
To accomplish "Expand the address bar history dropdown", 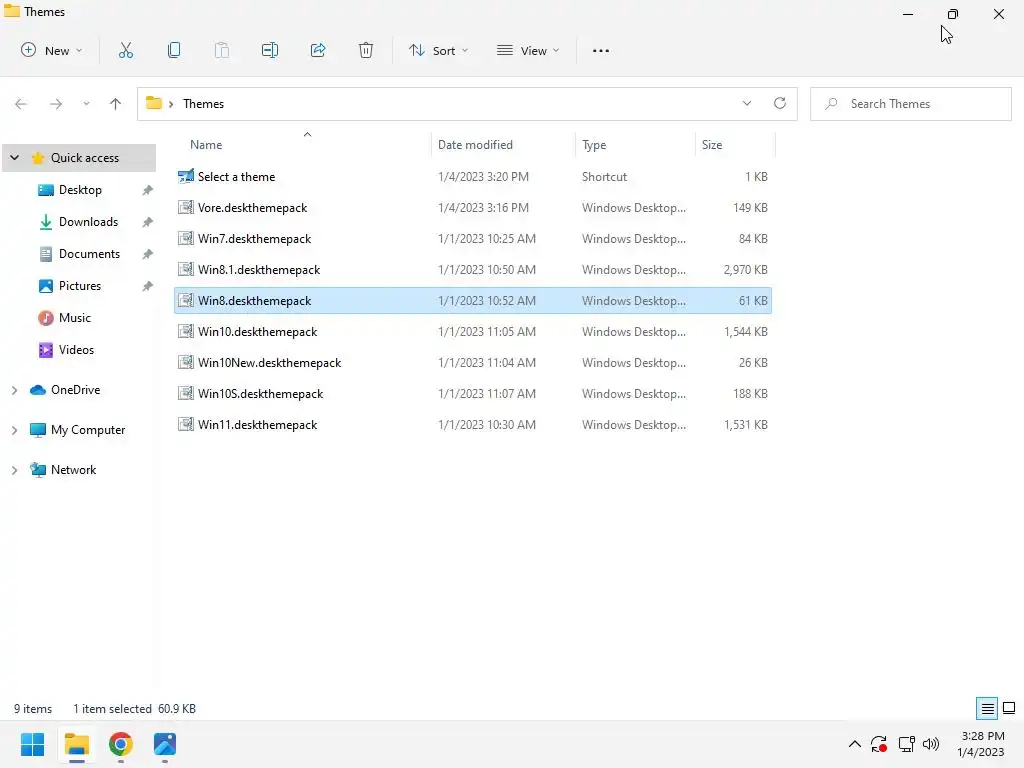I will pyautogui.click(x=746, y=103).
